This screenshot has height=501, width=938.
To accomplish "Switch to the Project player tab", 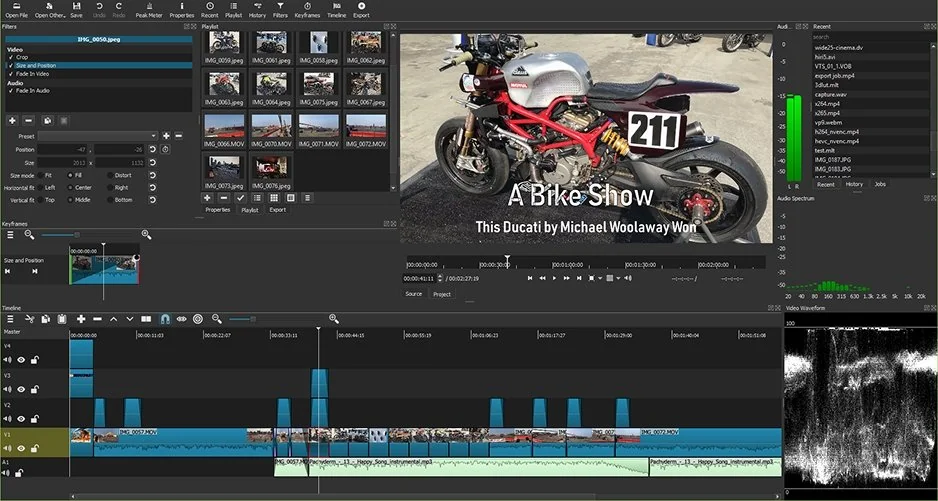I will point(442,294).
